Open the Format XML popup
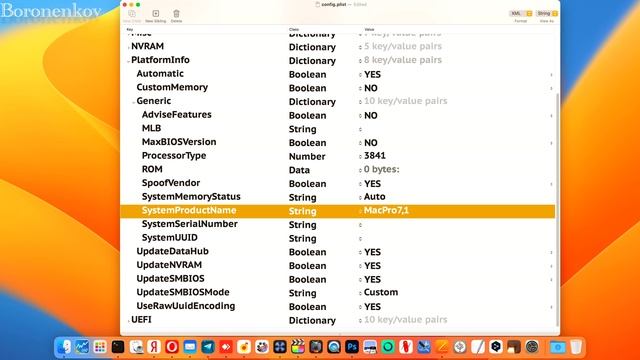 pos(521,13)
